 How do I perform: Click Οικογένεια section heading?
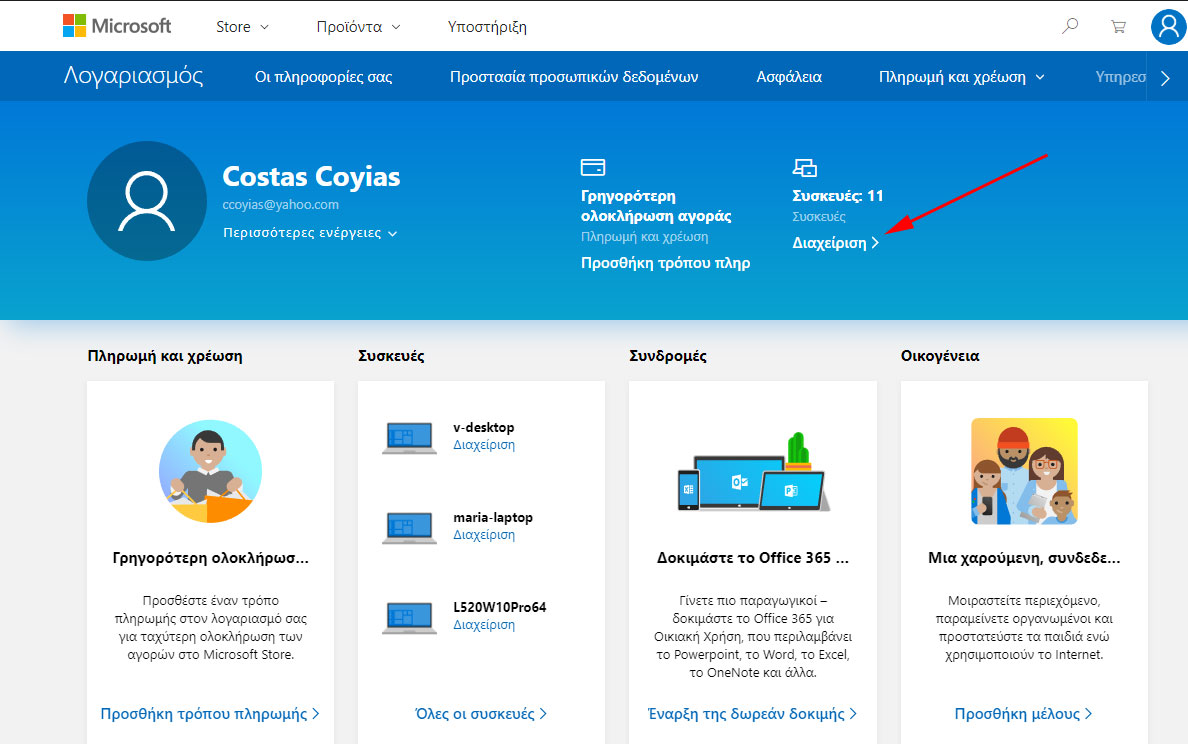(940, 356)
